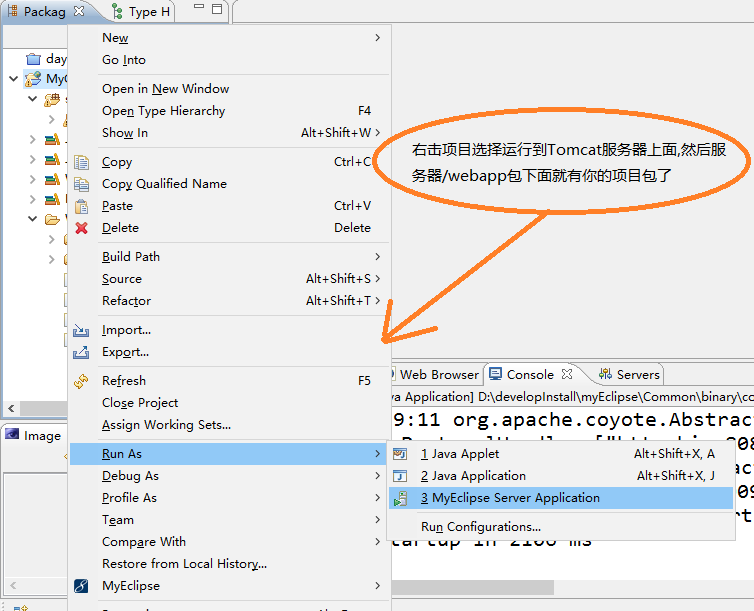The image size is (754, 611).
Task: Click the Image view scroll-left arrow
Action: coord(13,585)
